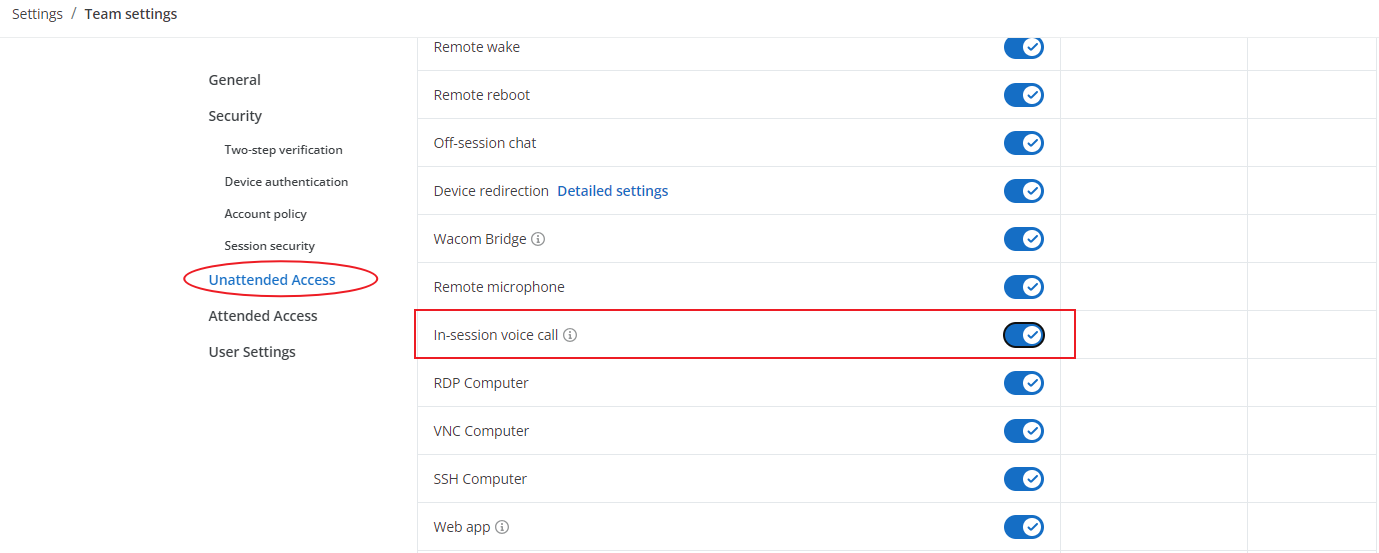The height and width of the screenshot is (553, 1379).
Task: Disable the Remote microphone toggle
Action: tap(1023, 287)
